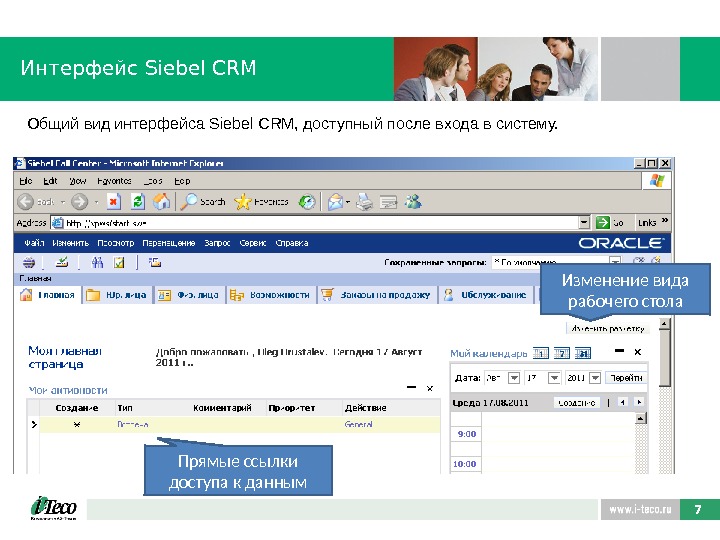Switch to the Возможности tab
Viewport: 720px width, 540px height.
(270, 295)
